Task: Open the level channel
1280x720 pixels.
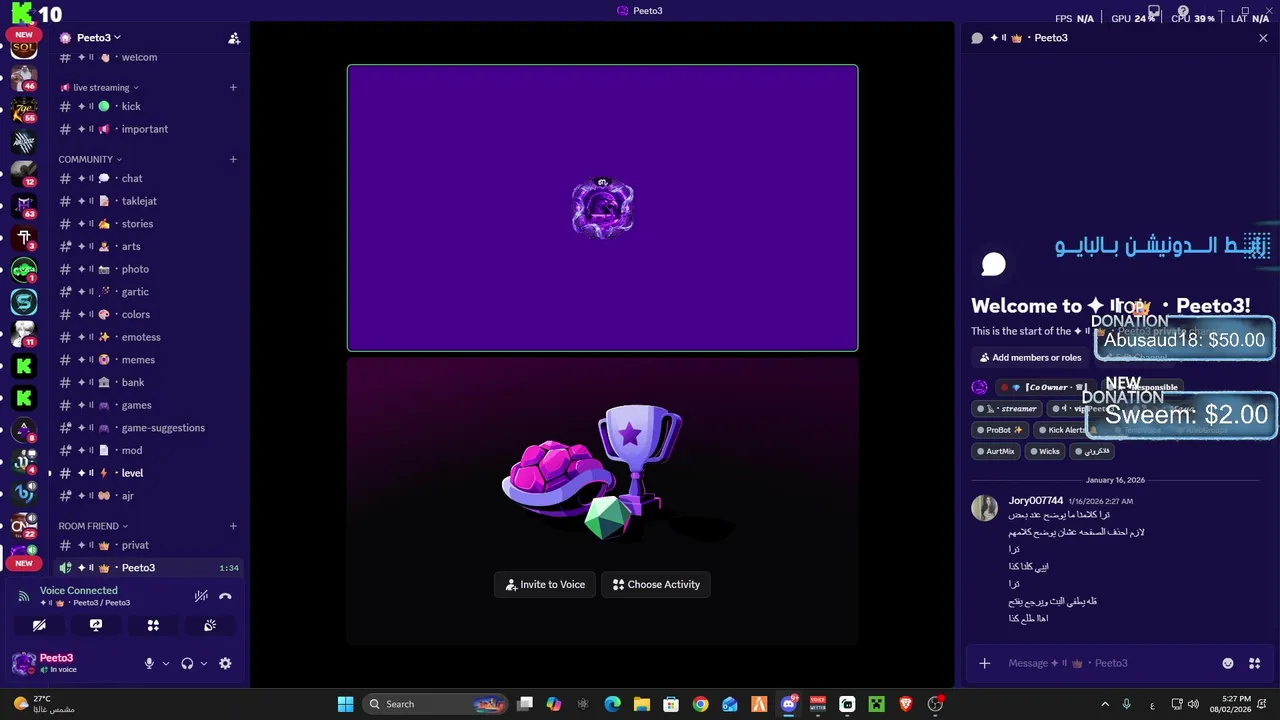Action: point(148,473)
